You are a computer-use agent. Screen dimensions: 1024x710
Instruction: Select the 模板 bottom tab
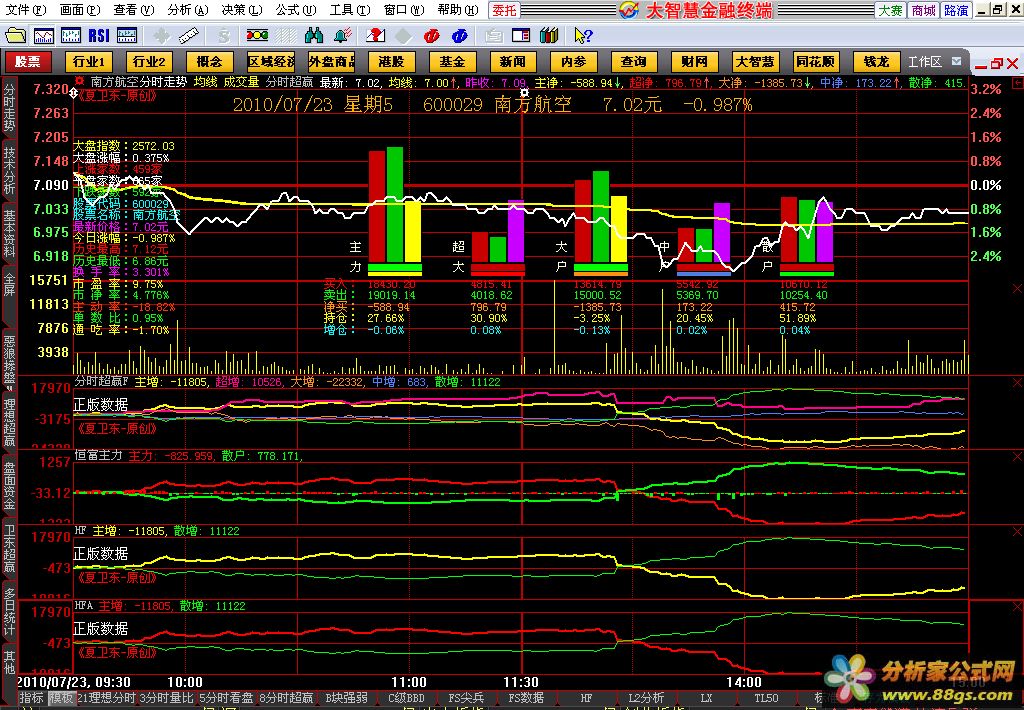click(x=62, y=698)
